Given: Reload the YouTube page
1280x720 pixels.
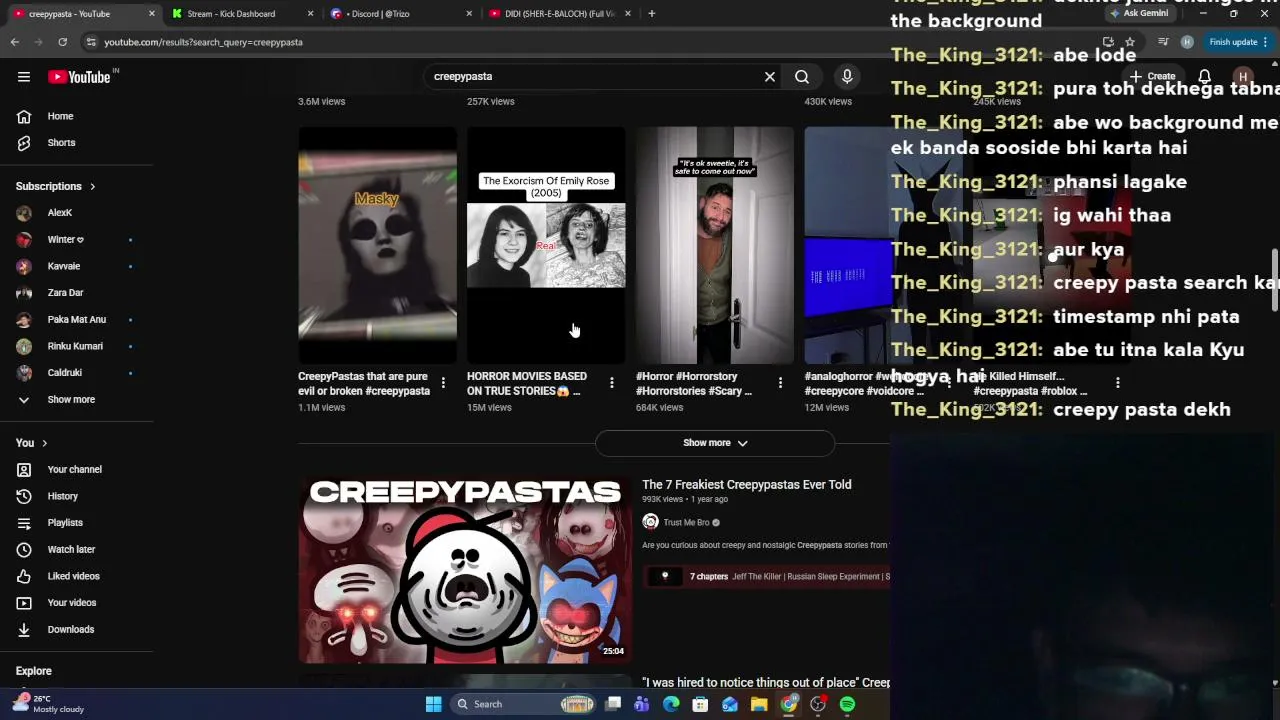Looking at the screenshot, I should 63,42.
